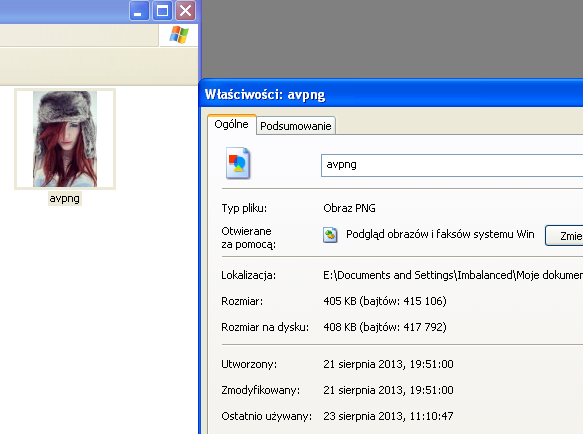Image resolution: width=583 pixels, height=434 pixels.
Task: Click the PNG file type icon
Action: [x=238, y=163]
